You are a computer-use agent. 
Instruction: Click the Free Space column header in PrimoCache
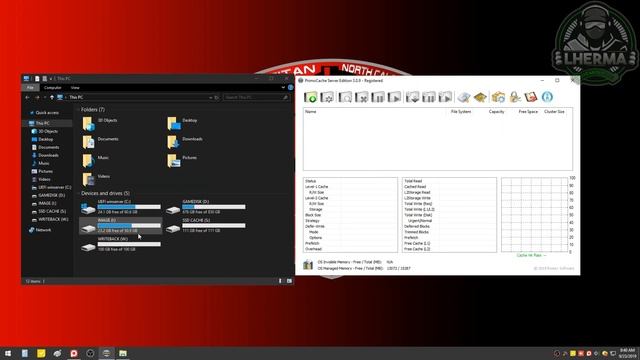(x=528, y=111)
